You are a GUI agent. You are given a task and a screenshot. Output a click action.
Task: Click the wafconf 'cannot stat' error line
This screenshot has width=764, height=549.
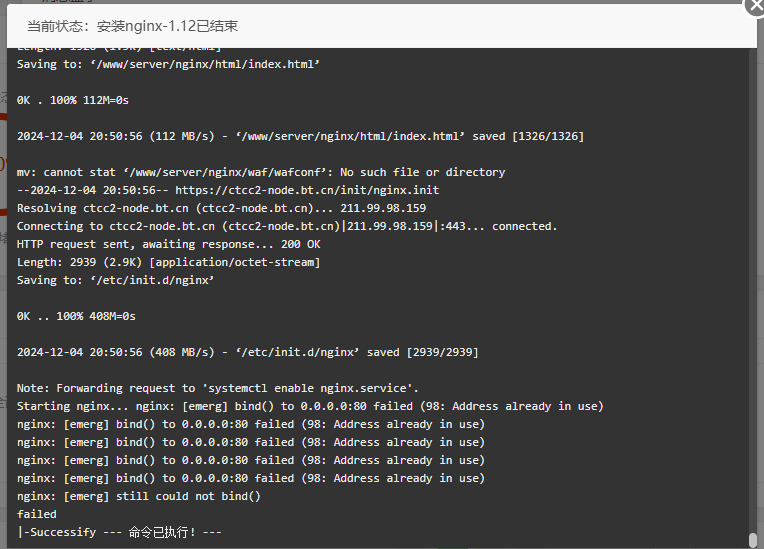tap(261, 172)
